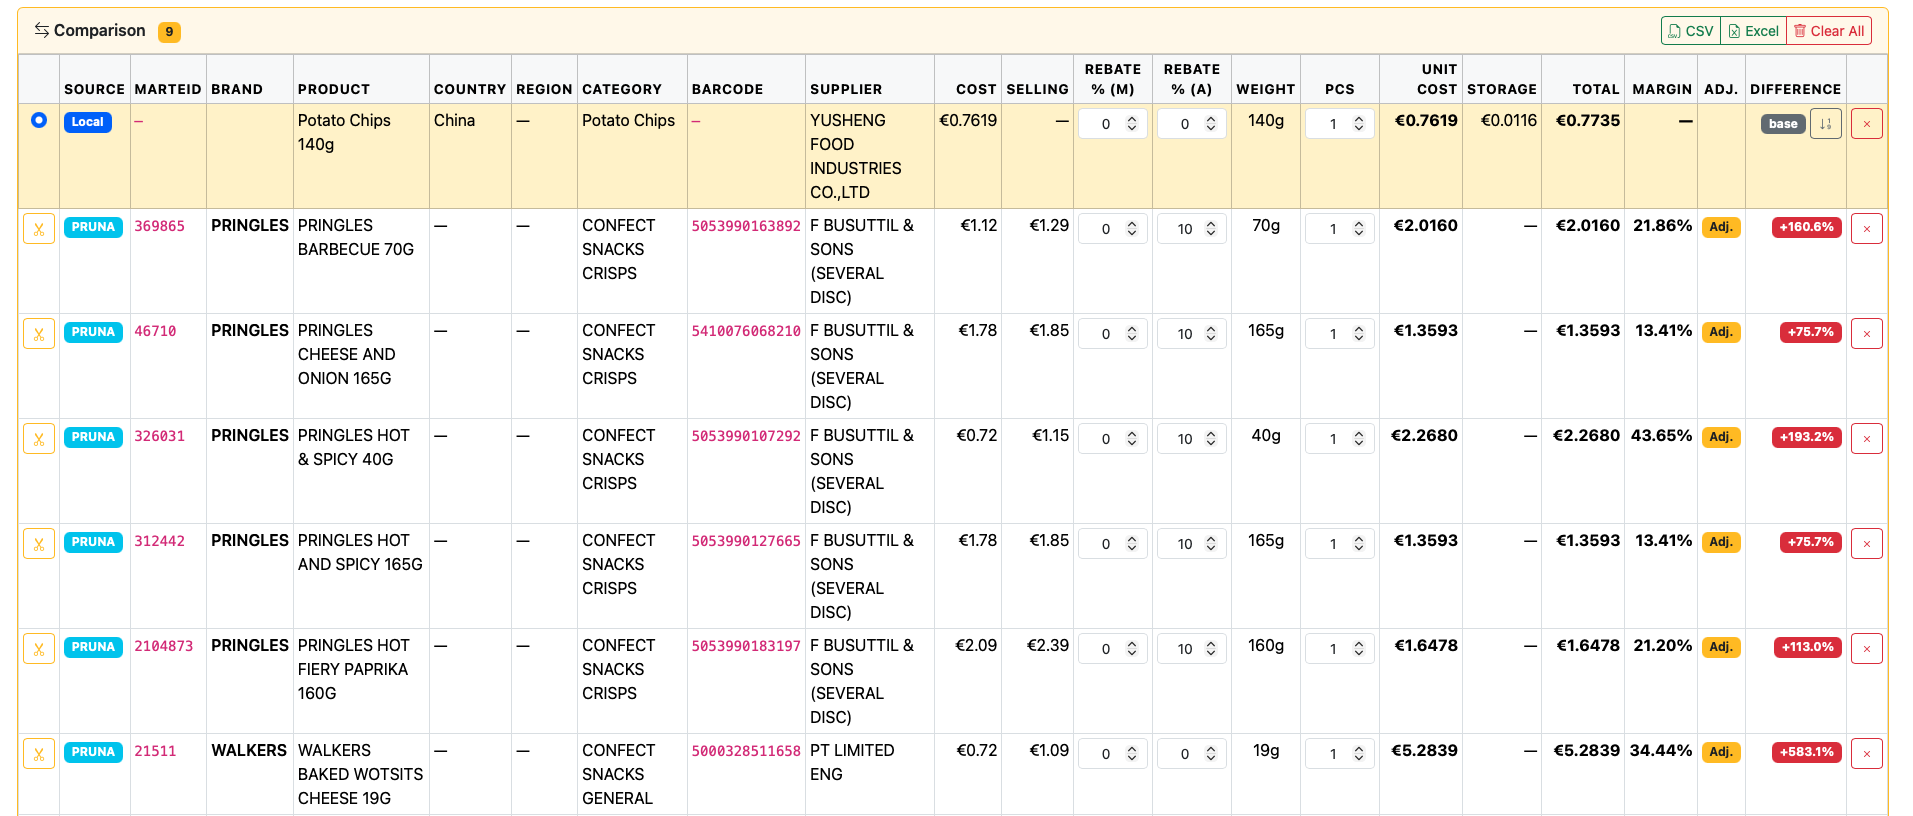Viewport: 1913px width, 816px height.
Task: Click Rebate % (M) stepper for Walkers row
Action: [x=1132, y=754]
